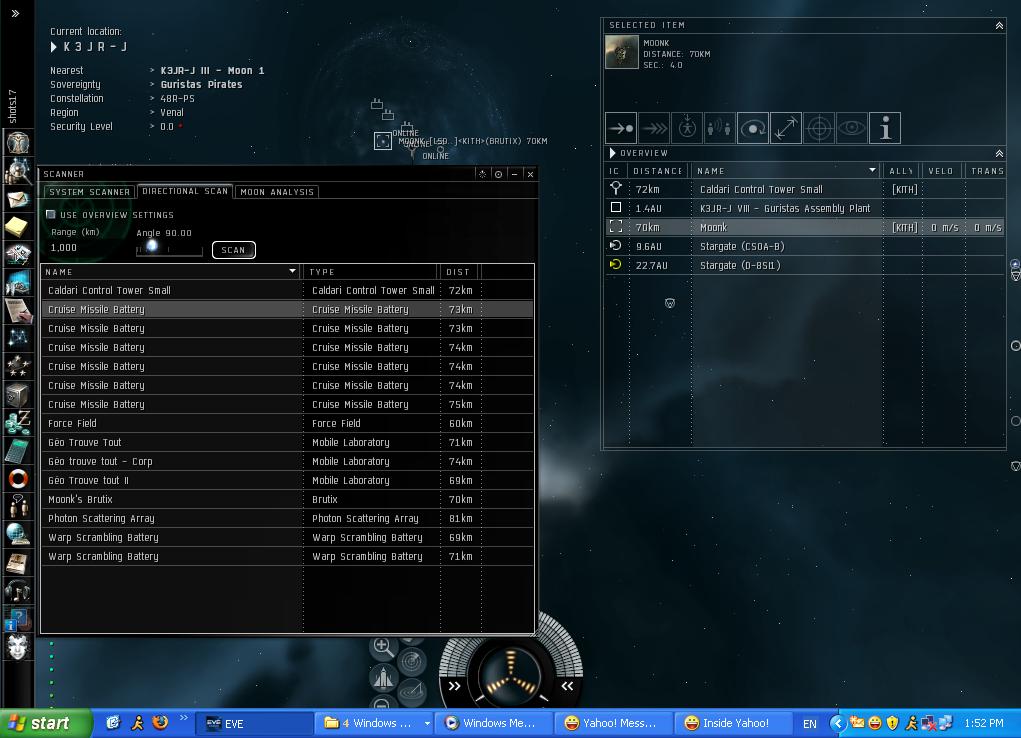This screenshot has height=738, width=1021.
Task: Click the Dist column header in Scanner
Action: pos(460,272)
